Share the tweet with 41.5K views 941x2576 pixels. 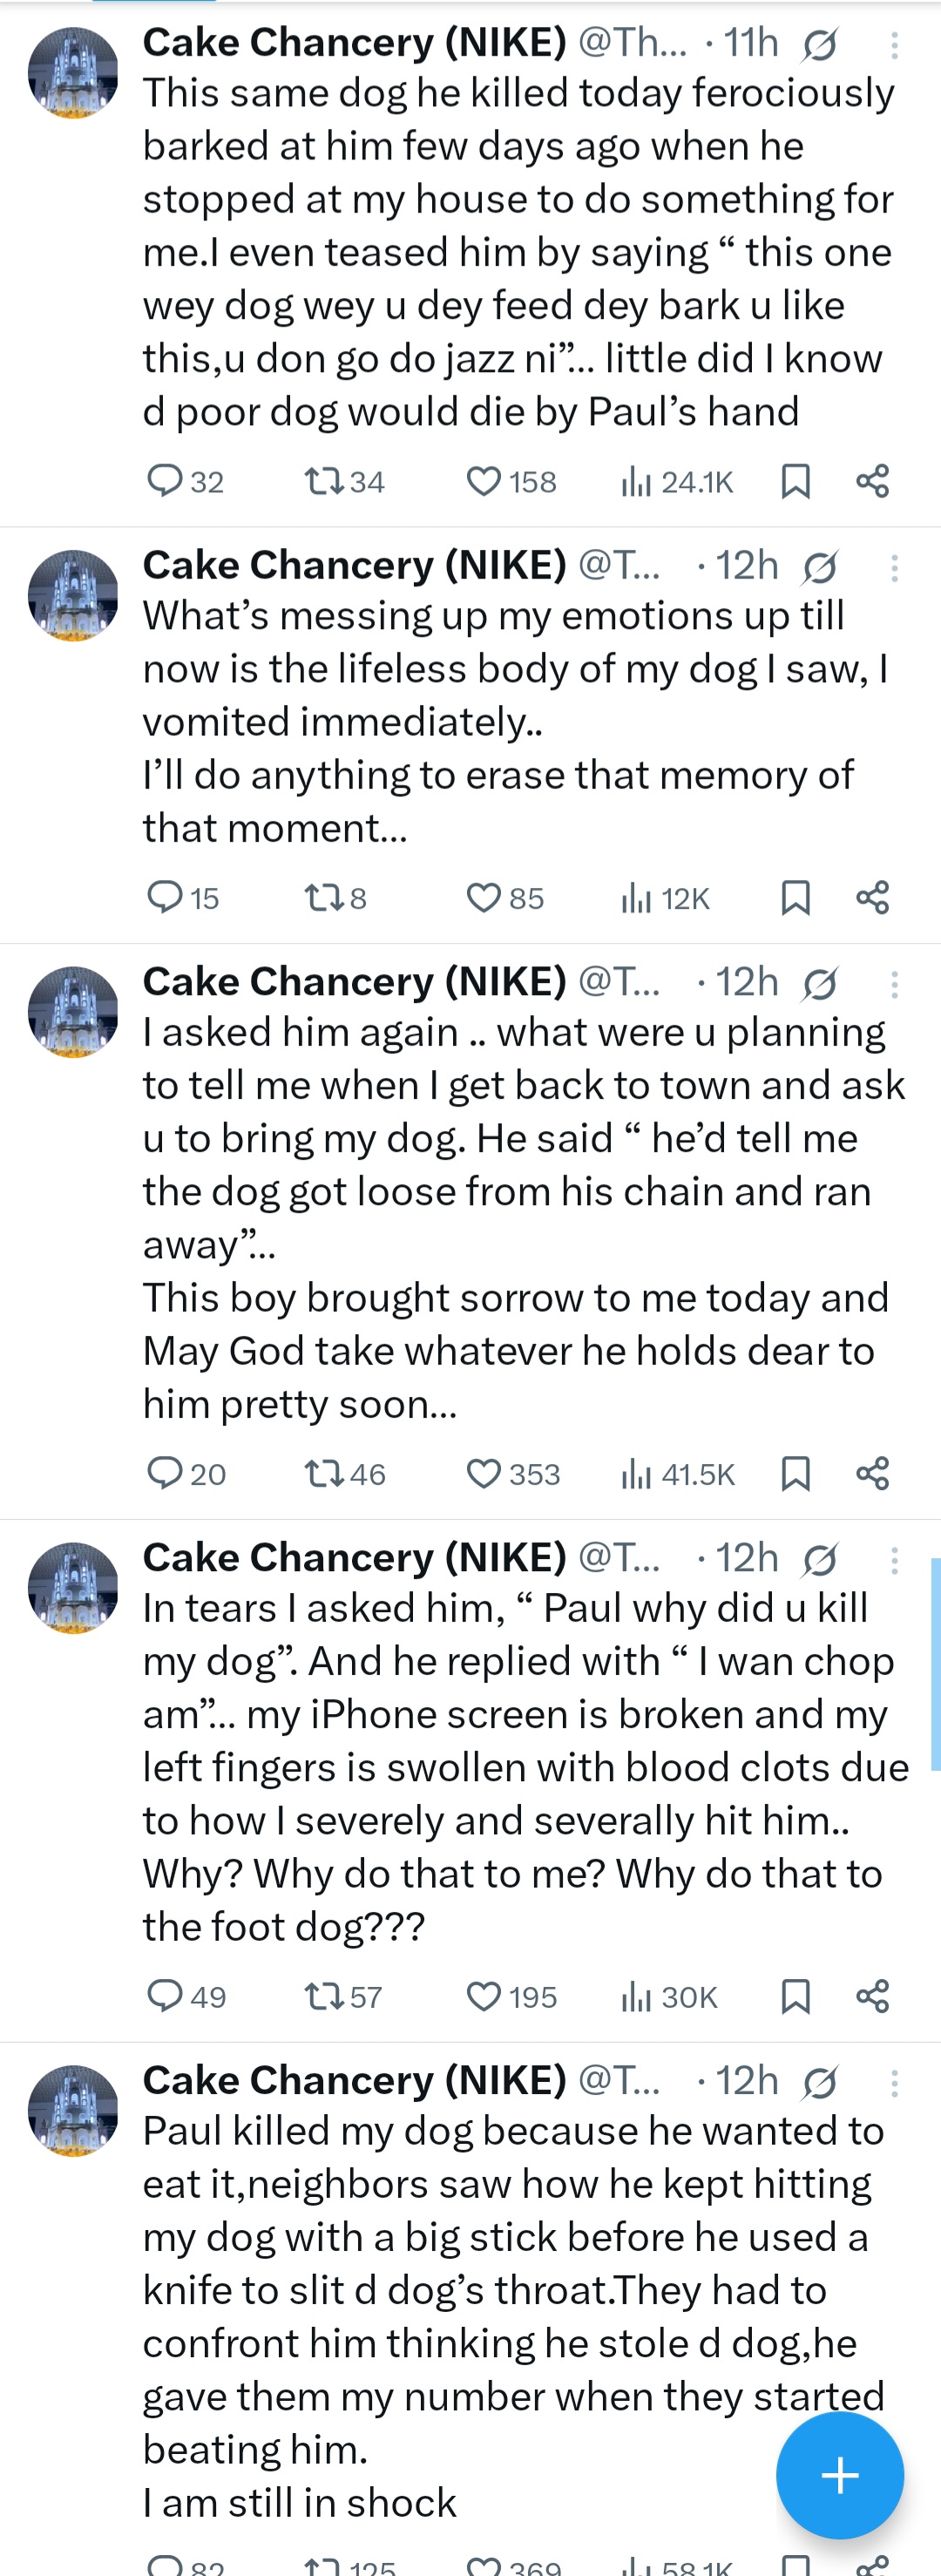[872, 1473]
